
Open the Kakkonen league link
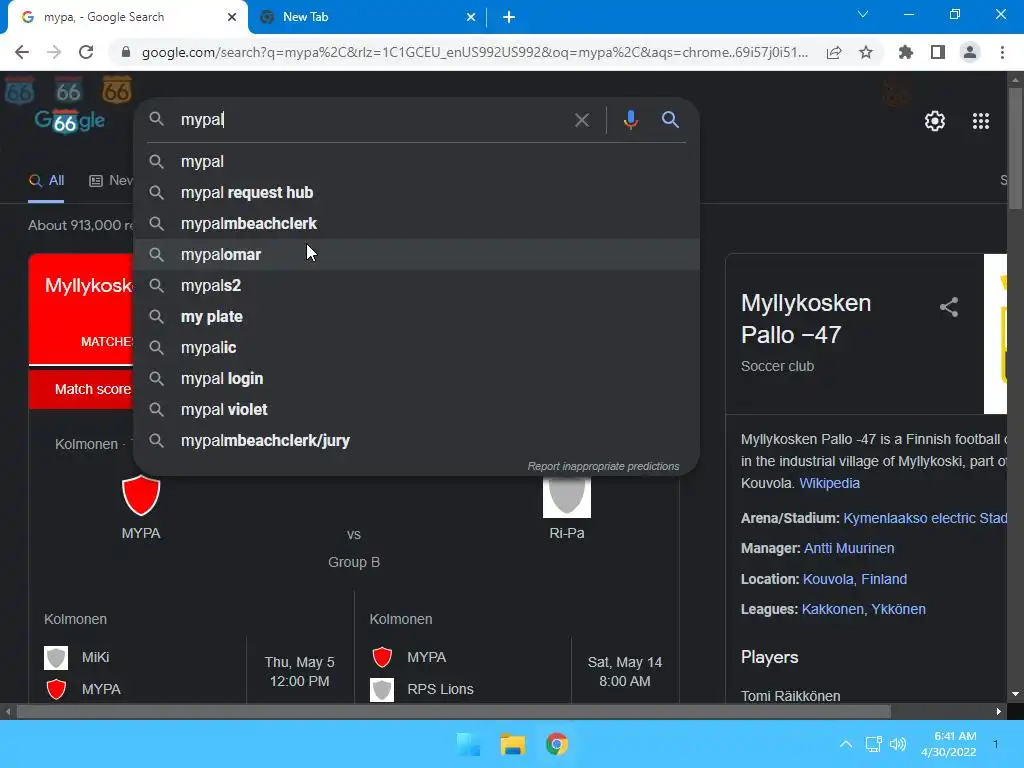833,609
